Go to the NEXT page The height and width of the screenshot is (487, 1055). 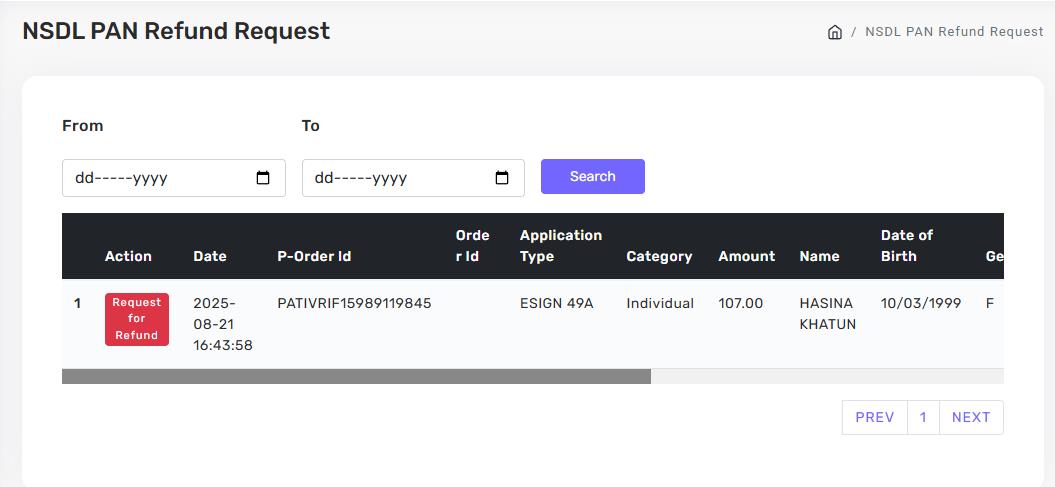coord(970,417)
